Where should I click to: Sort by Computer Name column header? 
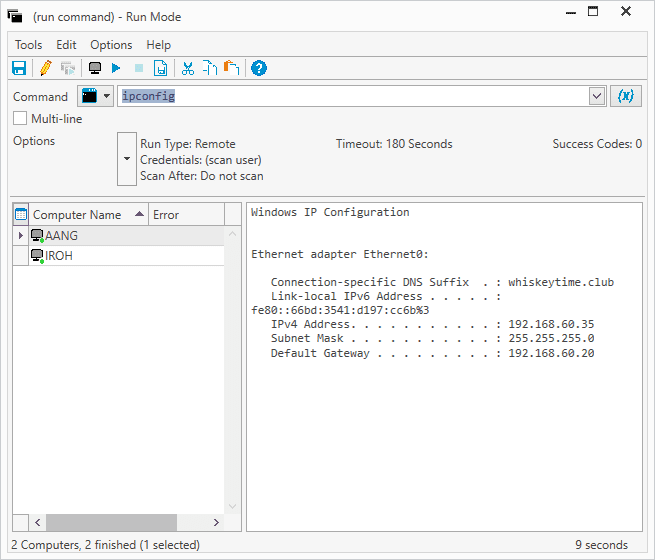(89, 215)
